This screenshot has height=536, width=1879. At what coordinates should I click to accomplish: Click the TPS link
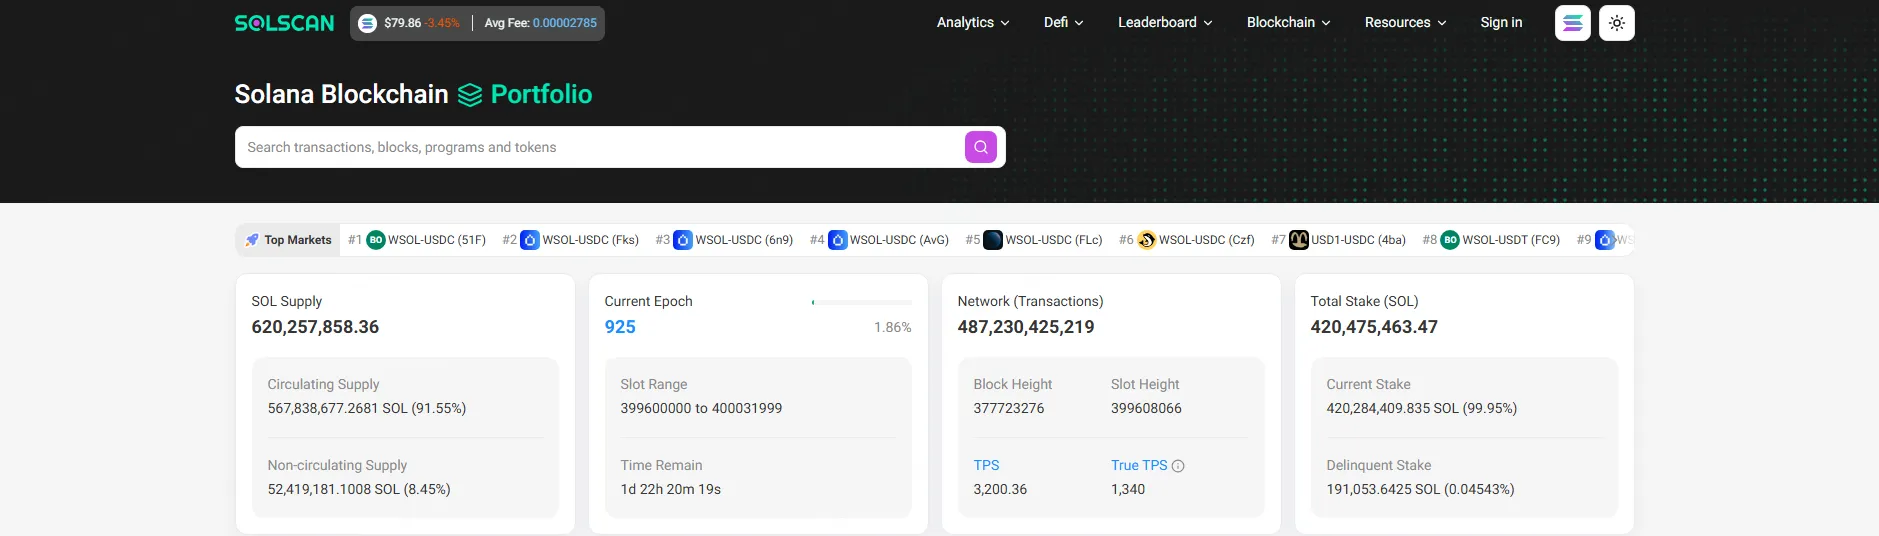[986, 466]
